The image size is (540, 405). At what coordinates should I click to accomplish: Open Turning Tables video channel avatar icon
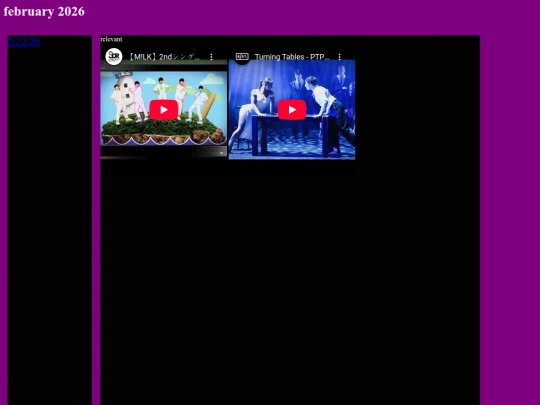coord(242,56)
